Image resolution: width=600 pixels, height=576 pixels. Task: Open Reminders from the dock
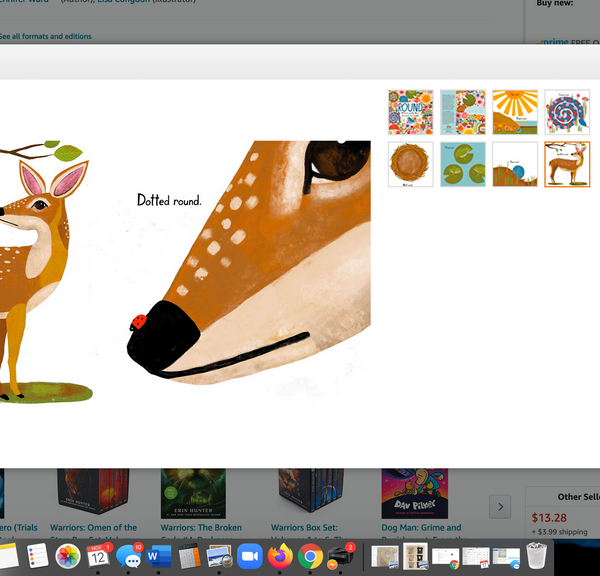click(x=38, y=556)
